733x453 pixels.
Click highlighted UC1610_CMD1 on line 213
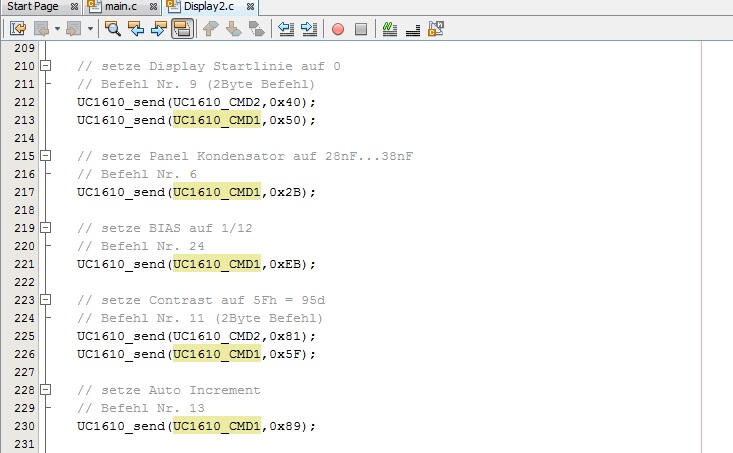(x=217, y=120)
